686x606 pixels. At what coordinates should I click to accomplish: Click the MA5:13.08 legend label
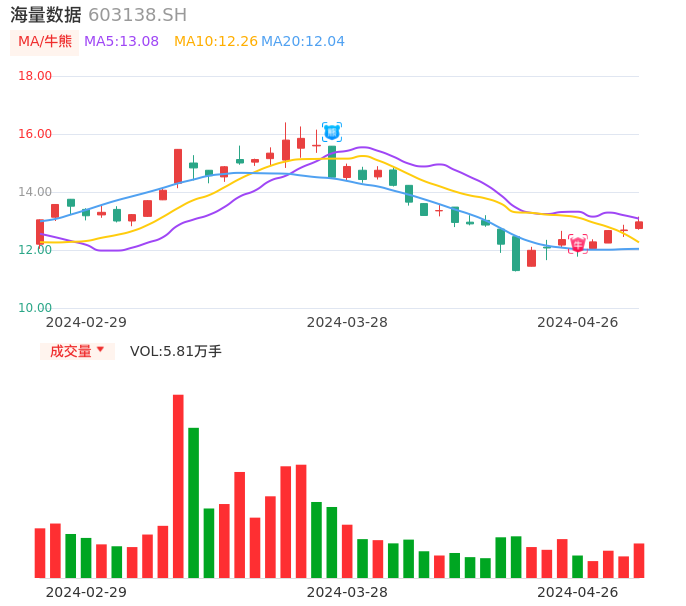point(121,42)
